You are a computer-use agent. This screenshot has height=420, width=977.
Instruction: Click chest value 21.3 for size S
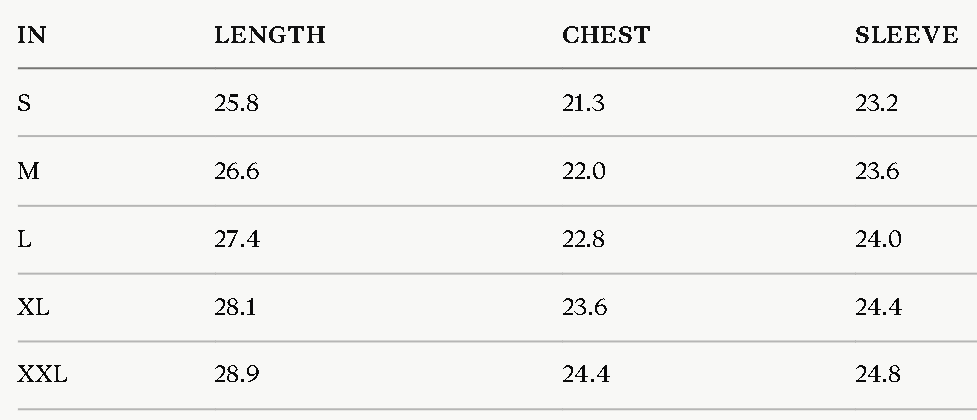click(x=583, y=103)
